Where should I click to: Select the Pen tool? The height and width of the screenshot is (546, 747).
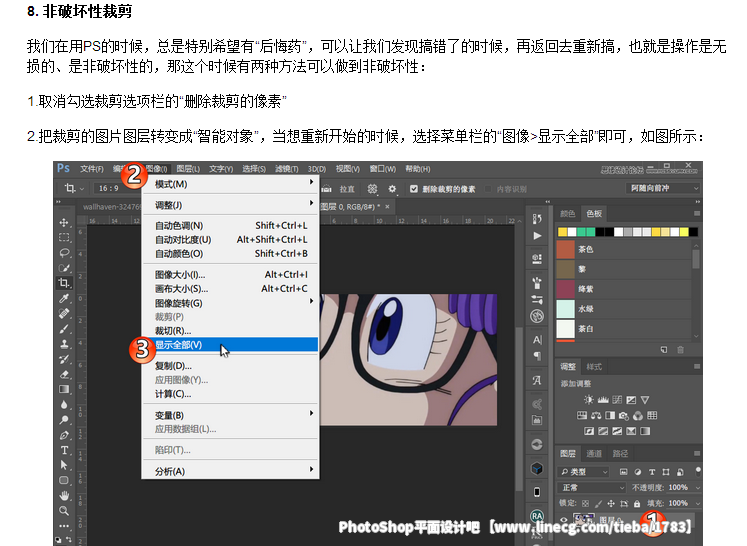[64, 435]
